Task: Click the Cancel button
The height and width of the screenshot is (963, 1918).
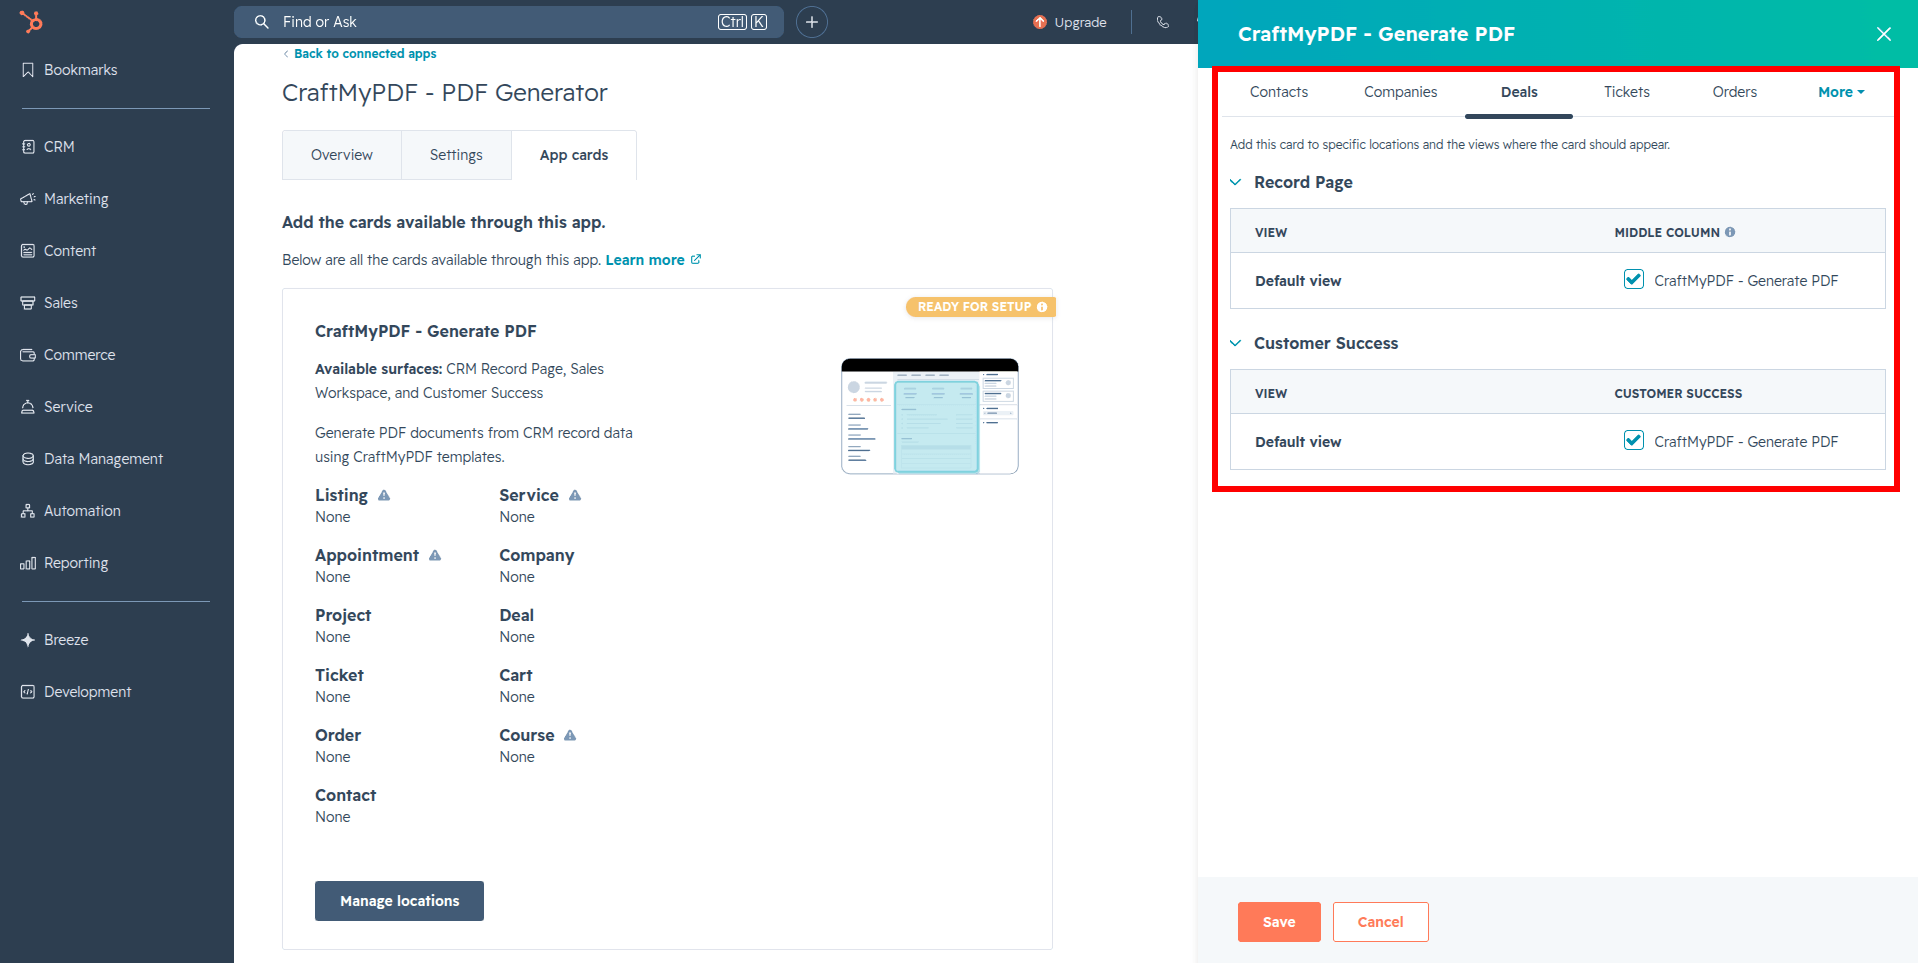Action: tap(1380, 922)
